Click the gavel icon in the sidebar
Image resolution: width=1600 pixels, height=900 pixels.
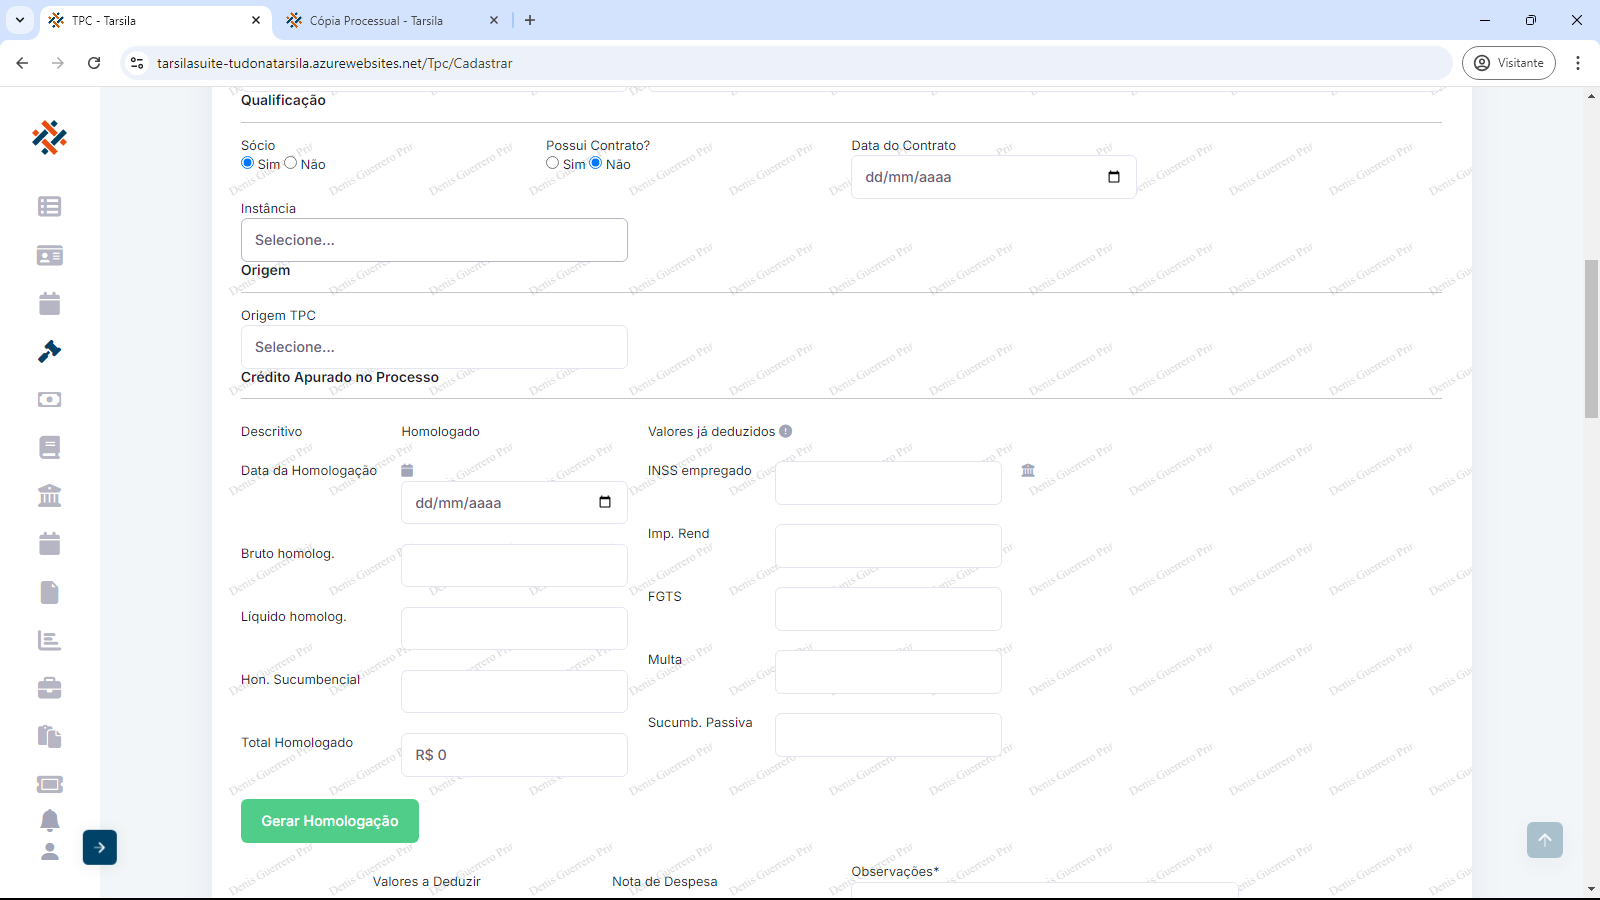[49, 351]
